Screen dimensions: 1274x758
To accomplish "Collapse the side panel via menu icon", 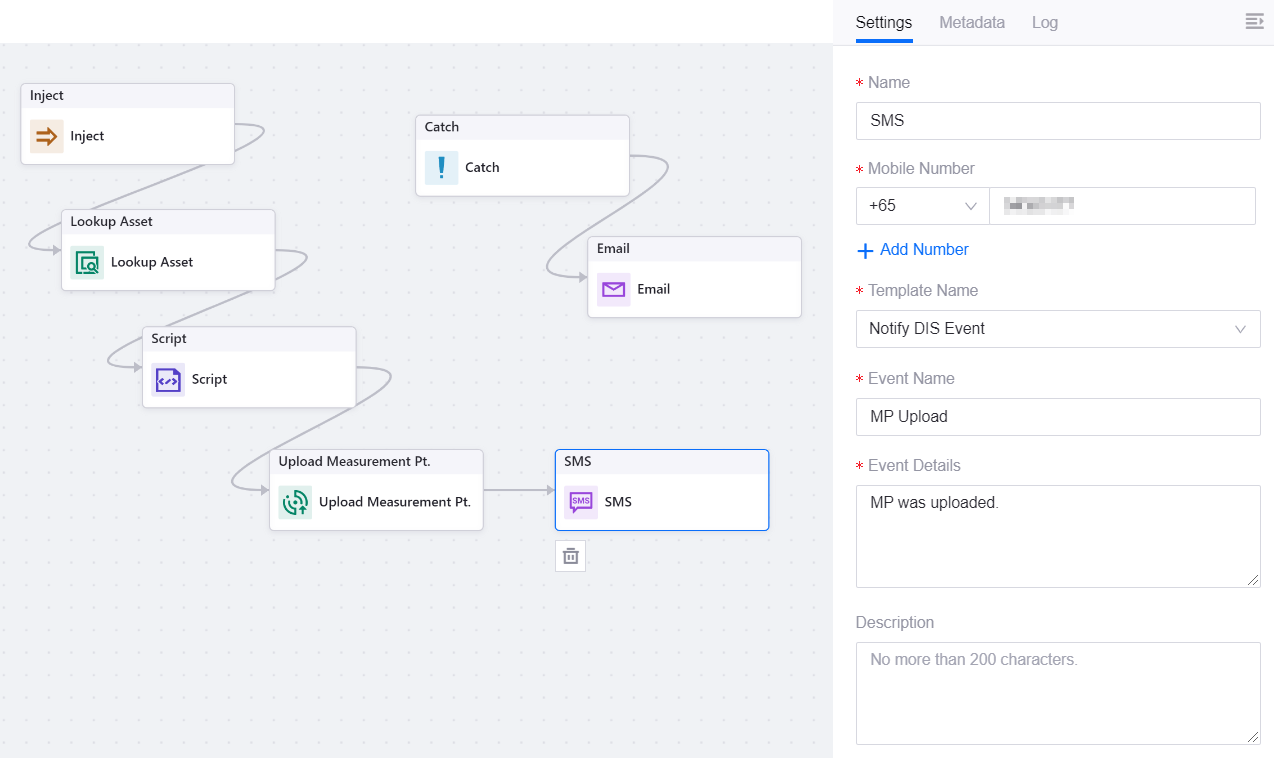I will [1254, 22].
